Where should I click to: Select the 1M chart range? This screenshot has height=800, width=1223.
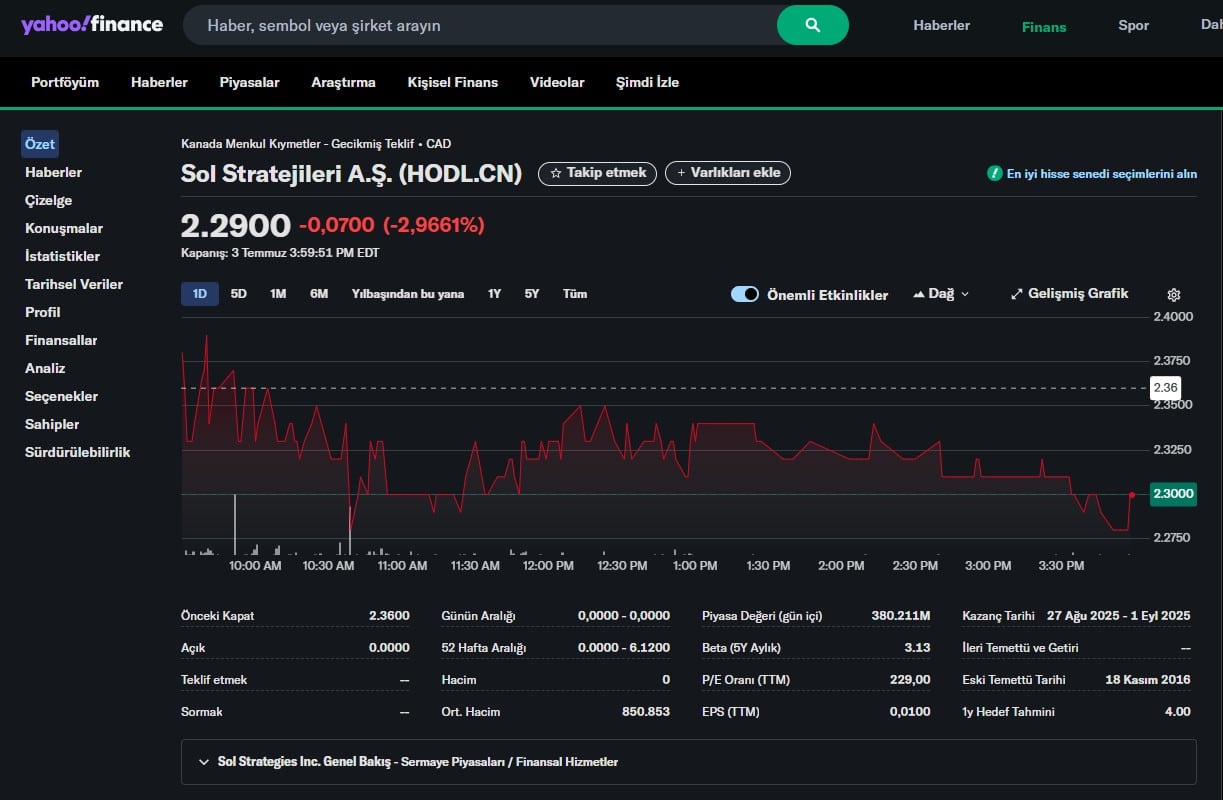tap(278, 294)
